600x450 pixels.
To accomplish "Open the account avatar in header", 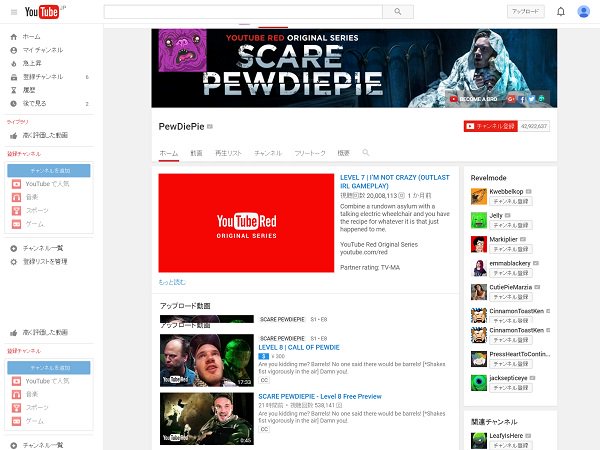I will point(583,11).
